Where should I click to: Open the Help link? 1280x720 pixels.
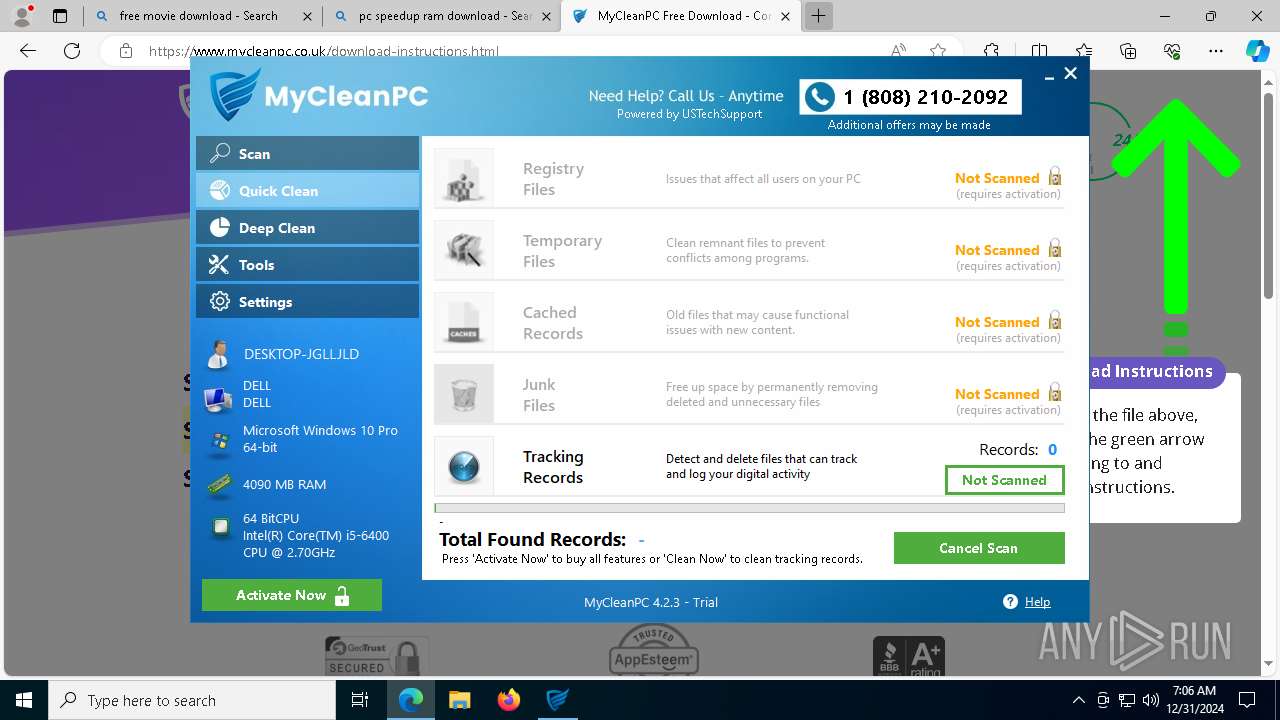pos(1038,602)
